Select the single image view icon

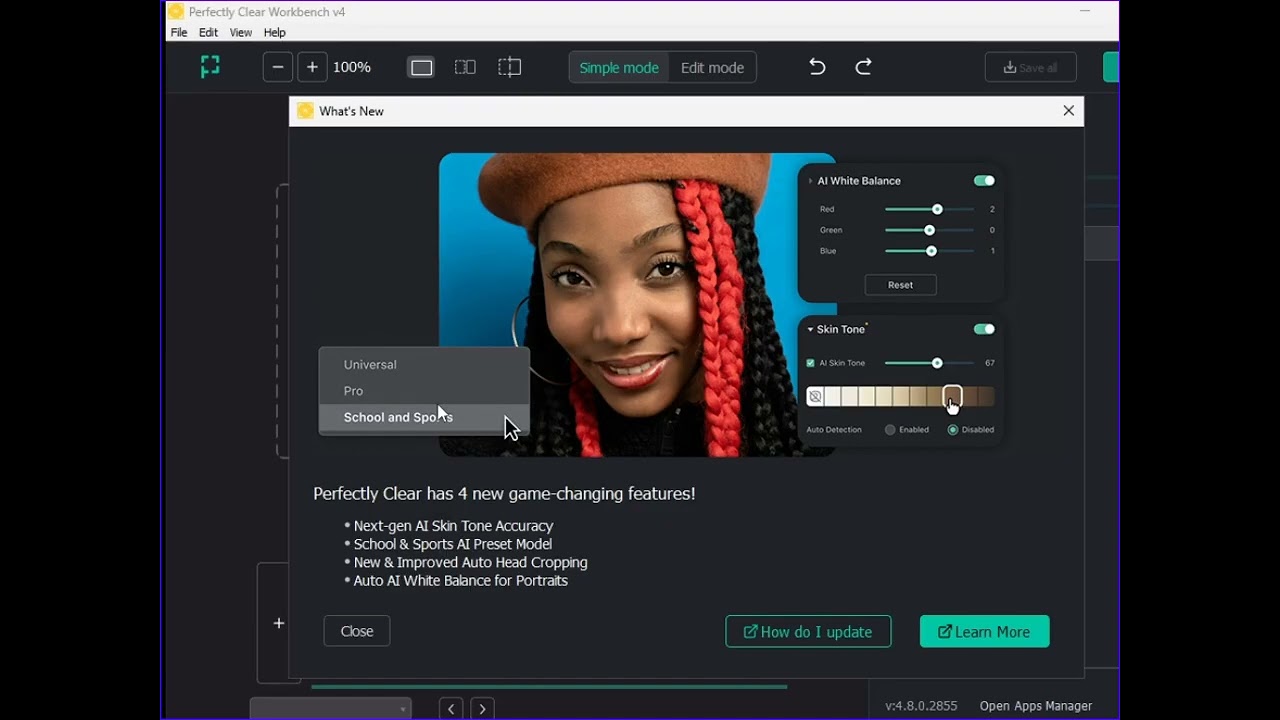421,67
